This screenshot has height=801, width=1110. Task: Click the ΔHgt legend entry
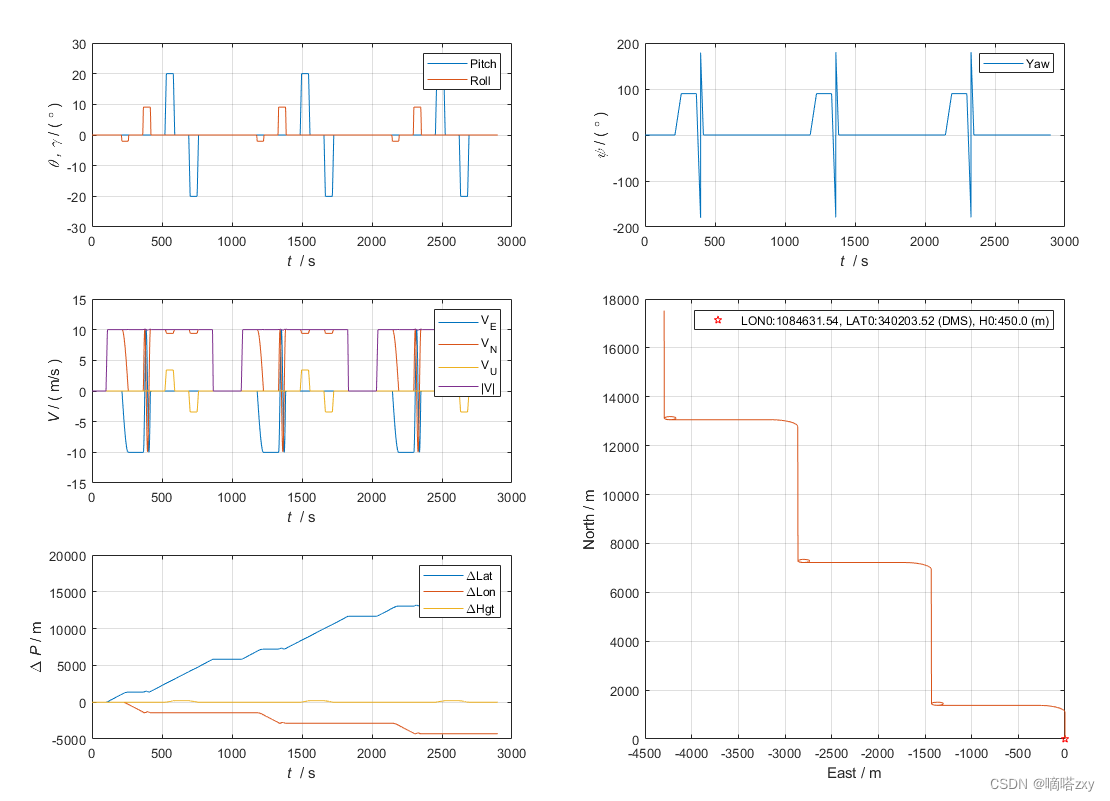[458, 609]
